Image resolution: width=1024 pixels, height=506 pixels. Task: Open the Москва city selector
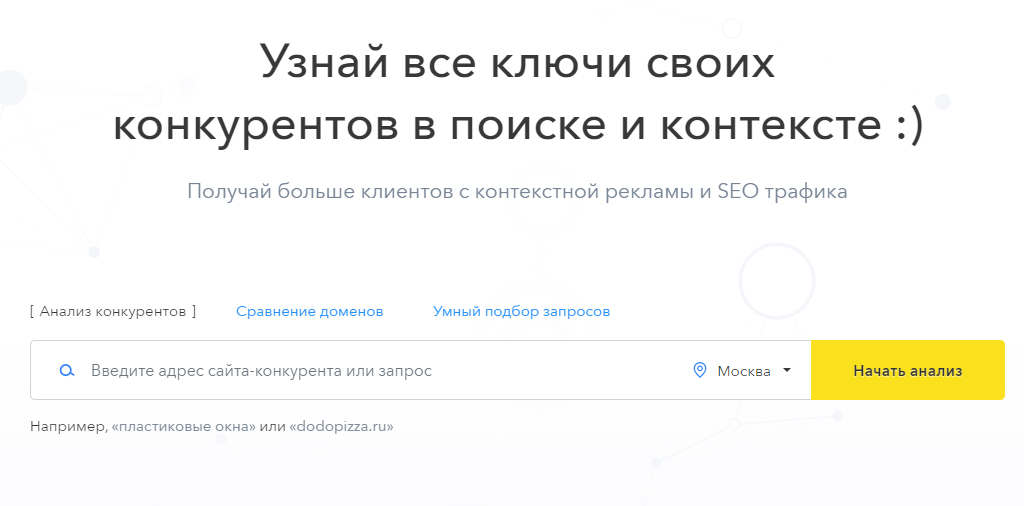tap(744, 371)
